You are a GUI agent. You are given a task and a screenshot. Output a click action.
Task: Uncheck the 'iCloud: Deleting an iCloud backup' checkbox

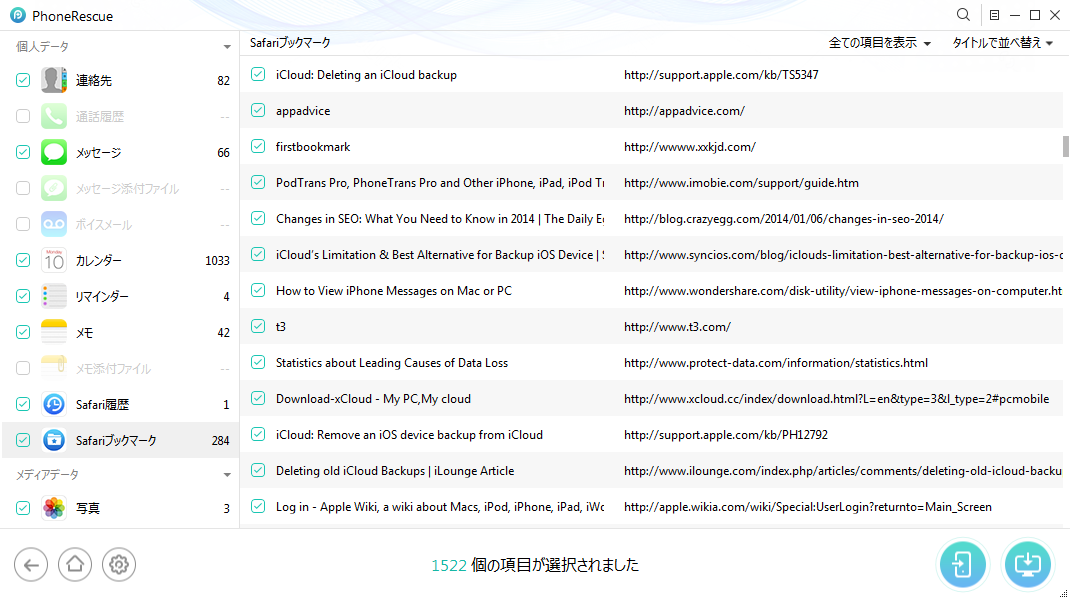258,74
